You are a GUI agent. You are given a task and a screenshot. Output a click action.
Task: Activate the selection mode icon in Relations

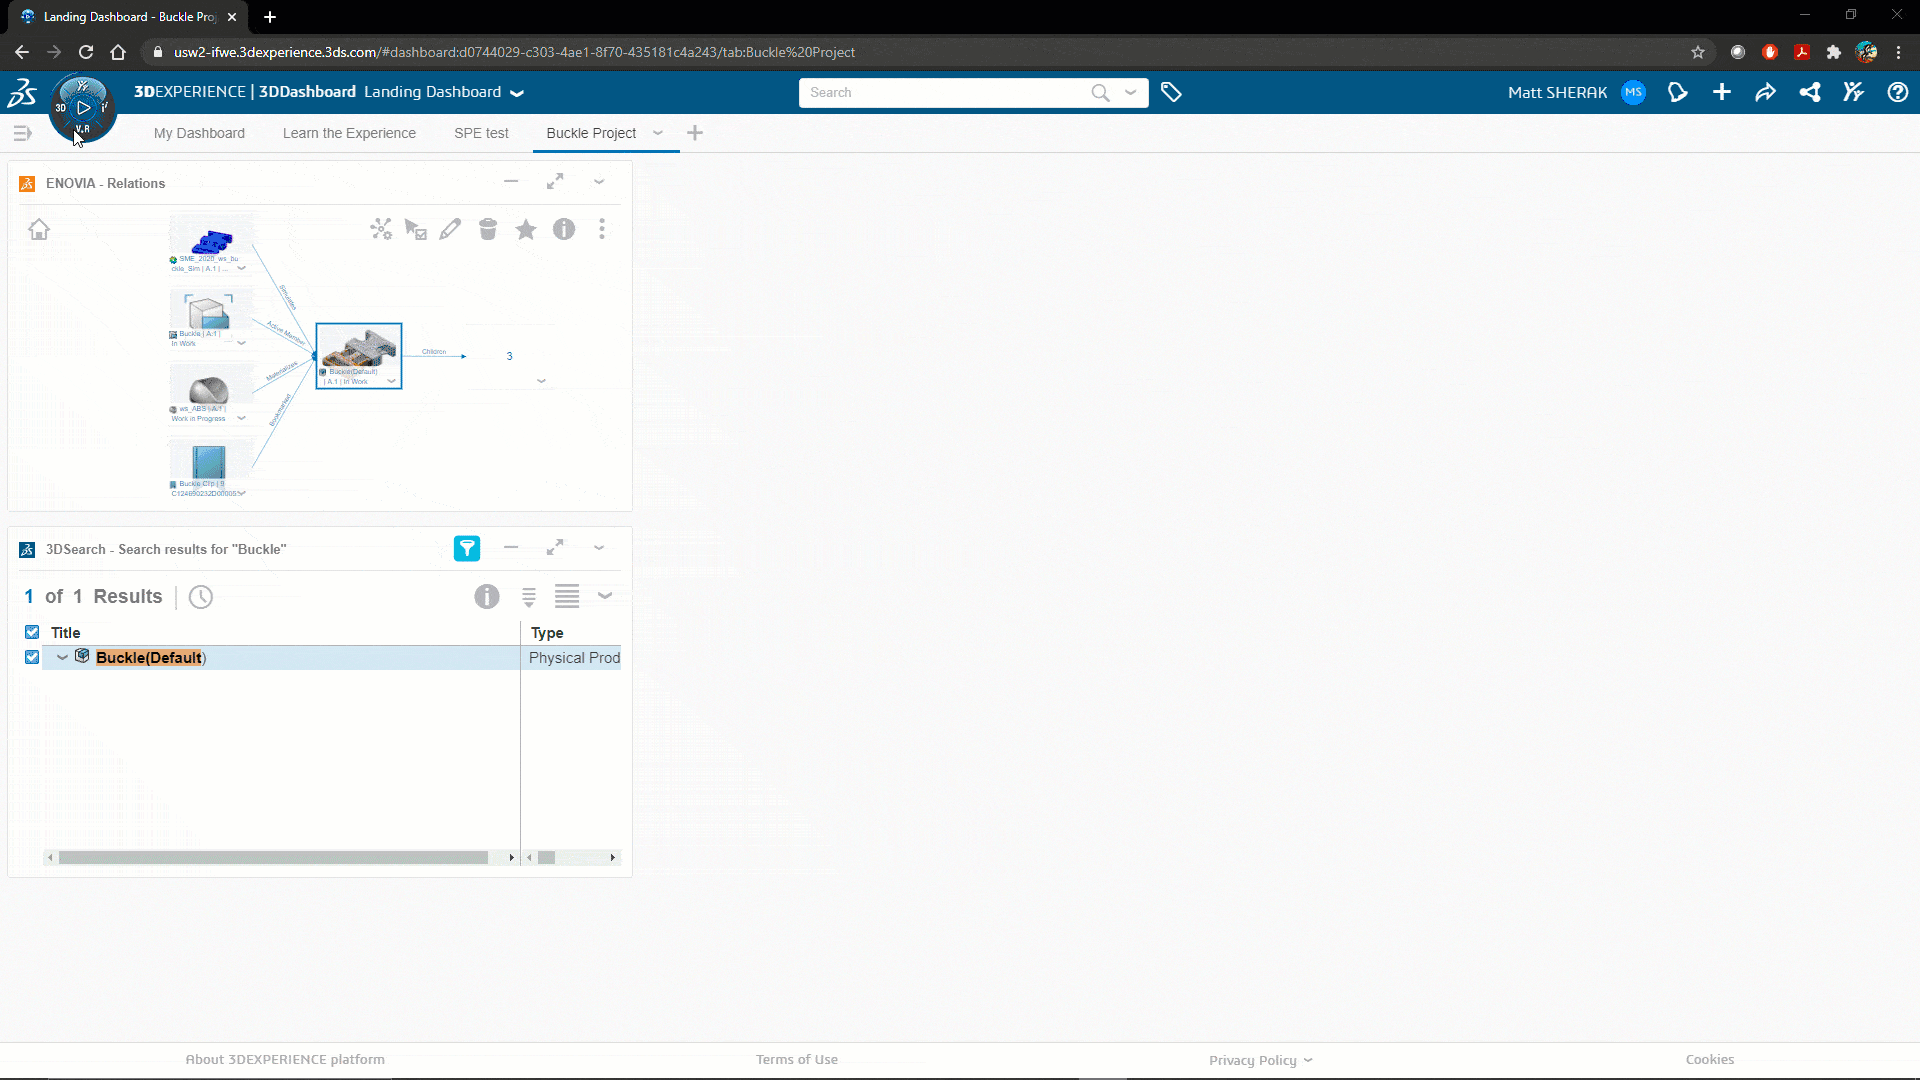click(416, 229)
